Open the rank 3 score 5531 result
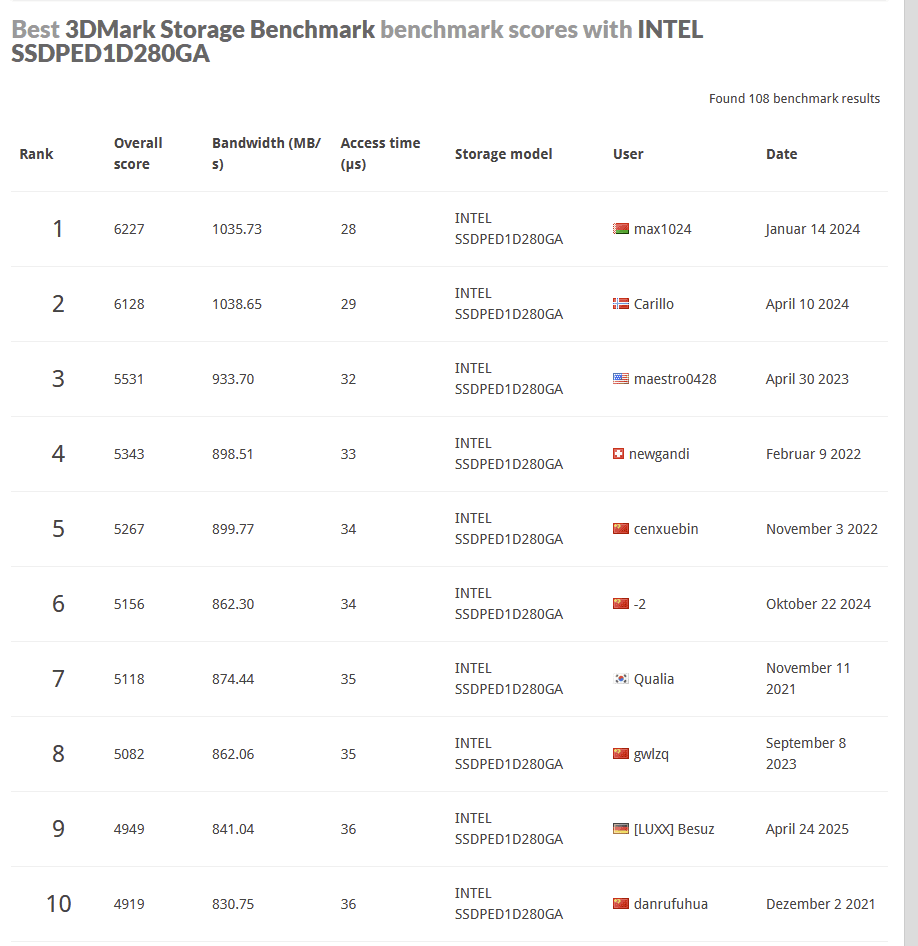This screenshot has width=918, height=946. [x=129, y=379]
